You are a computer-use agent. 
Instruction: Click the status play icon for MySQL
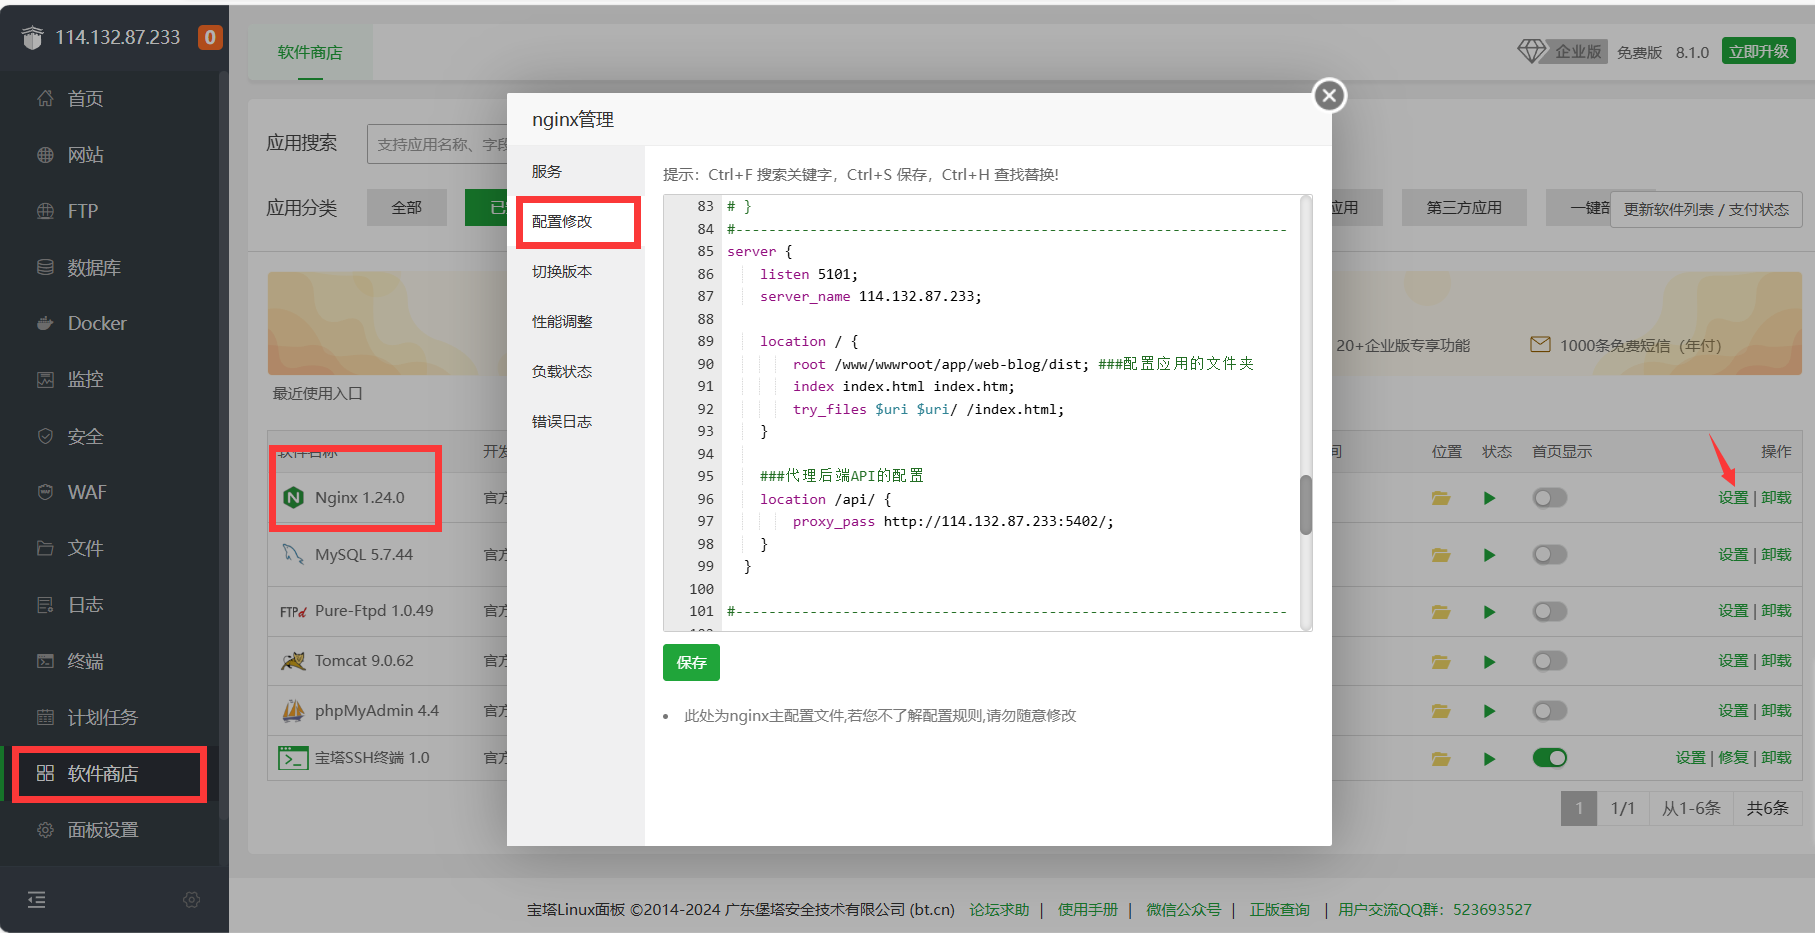click(1489, 555)
